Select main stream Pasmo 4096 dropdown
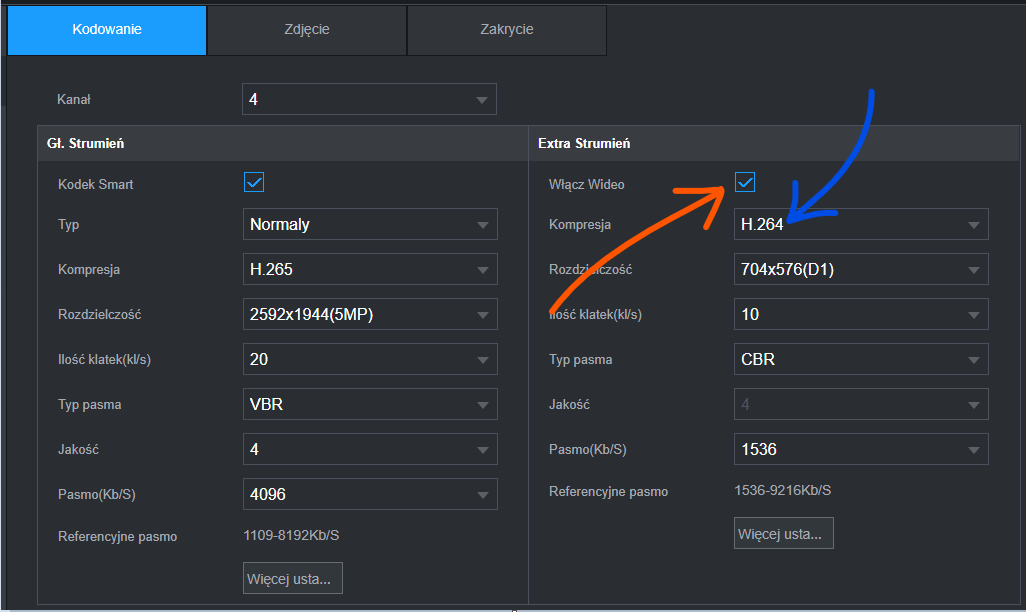Viewport: 1026px width, 612px height. pyautogui.click(x=370, y=494)
